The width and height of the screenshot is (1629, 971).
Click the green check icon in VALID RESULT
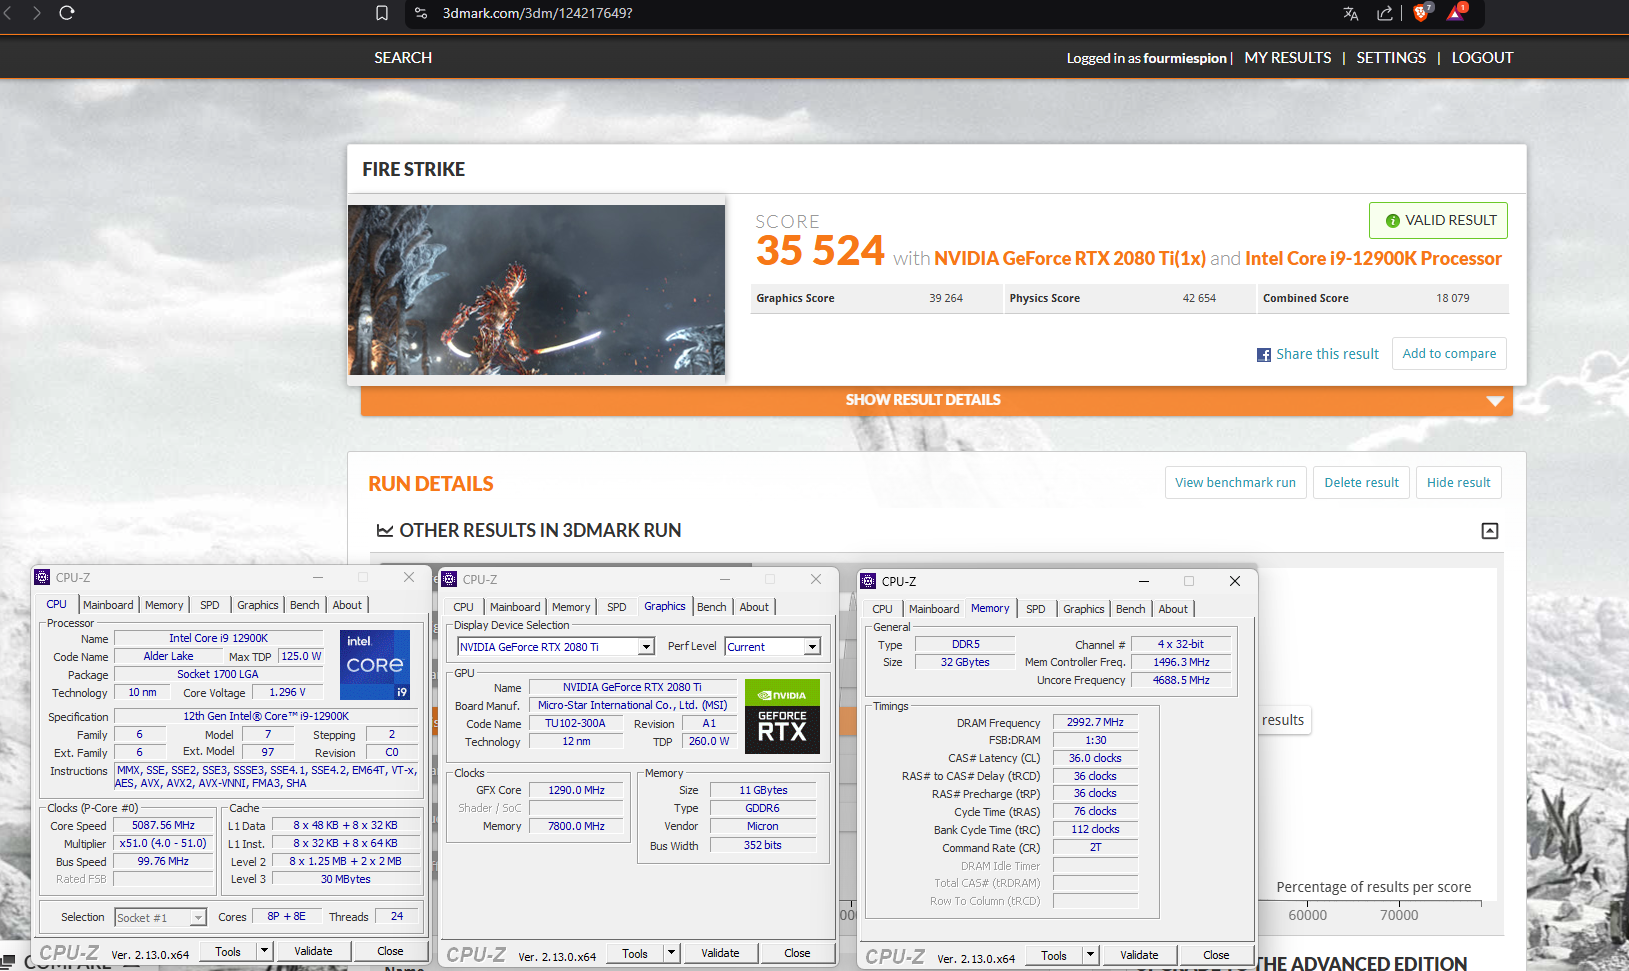tap(1392, 221)
